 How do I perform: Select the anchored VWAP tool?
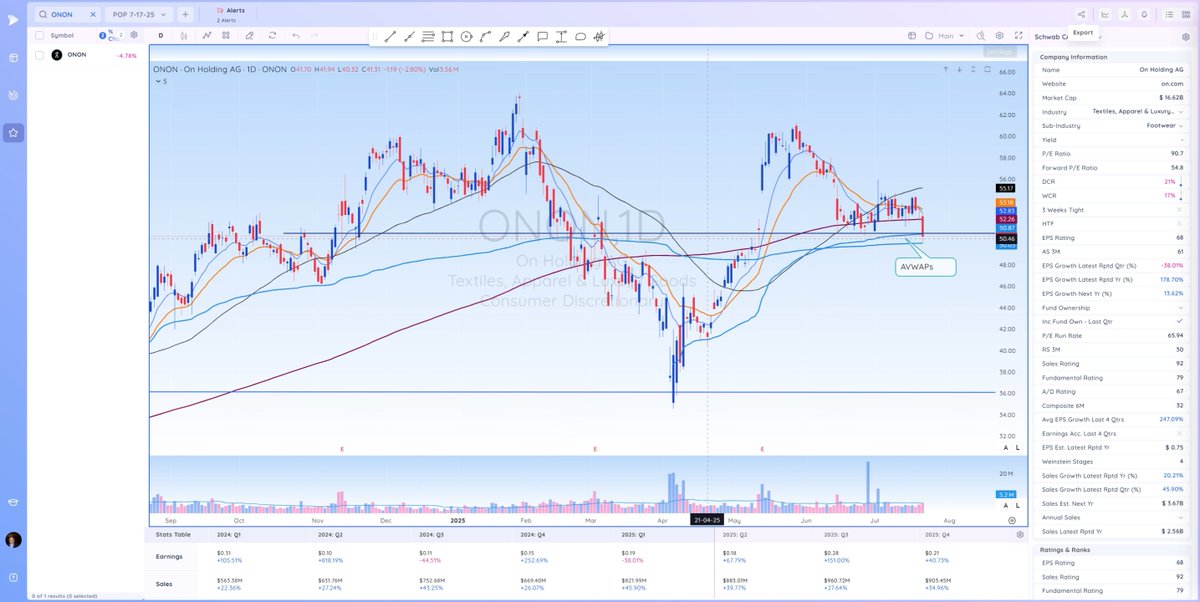tap(599, 36)
